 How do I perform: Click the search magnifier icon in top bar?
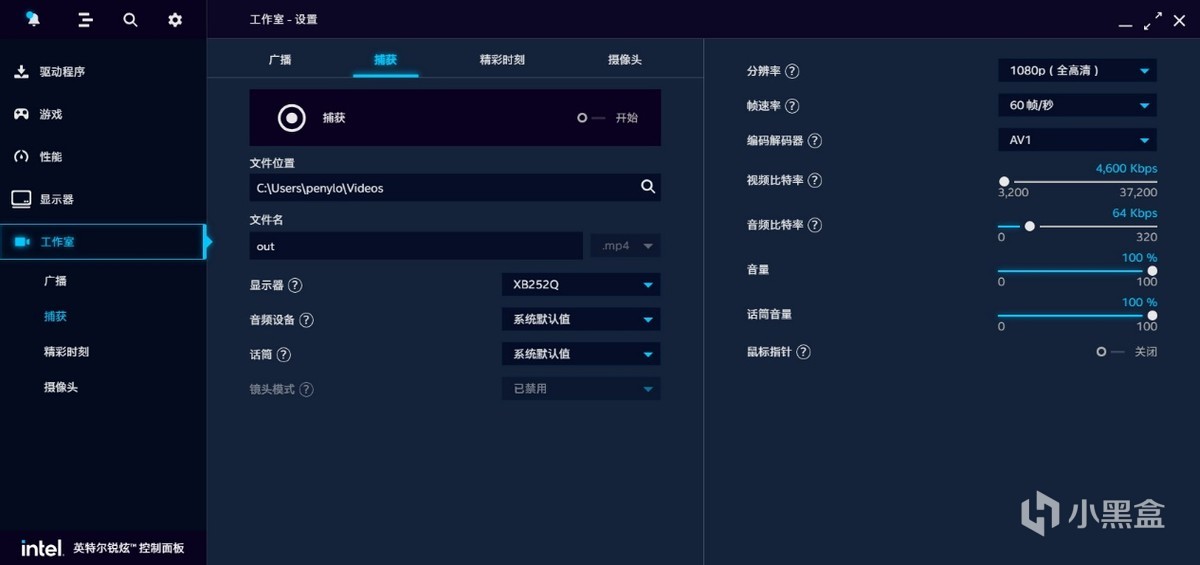click(x=130, y=19)
